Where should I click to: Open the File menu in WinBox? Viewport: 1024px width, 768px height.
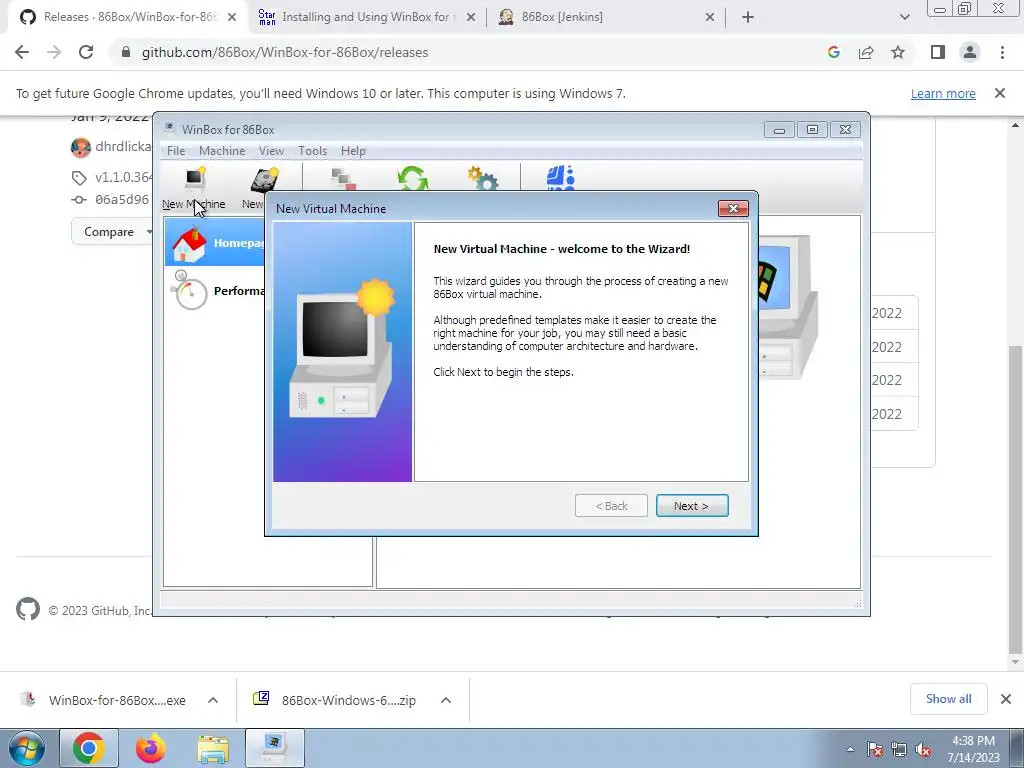pos(176,151)
